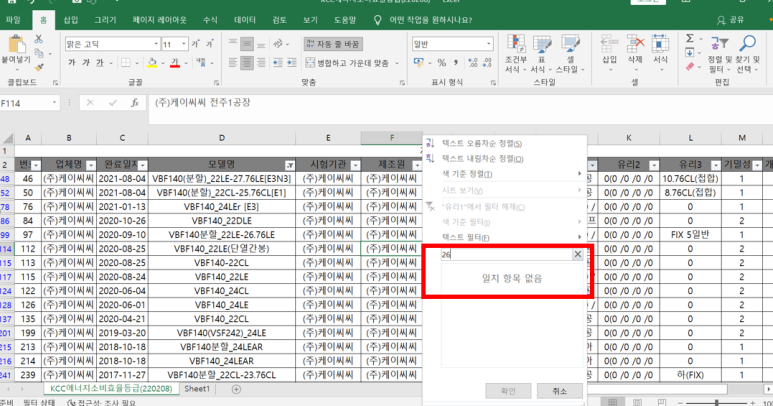Click the 공유 share button
This screenshot has height=406, width=773.
[731, 20]
